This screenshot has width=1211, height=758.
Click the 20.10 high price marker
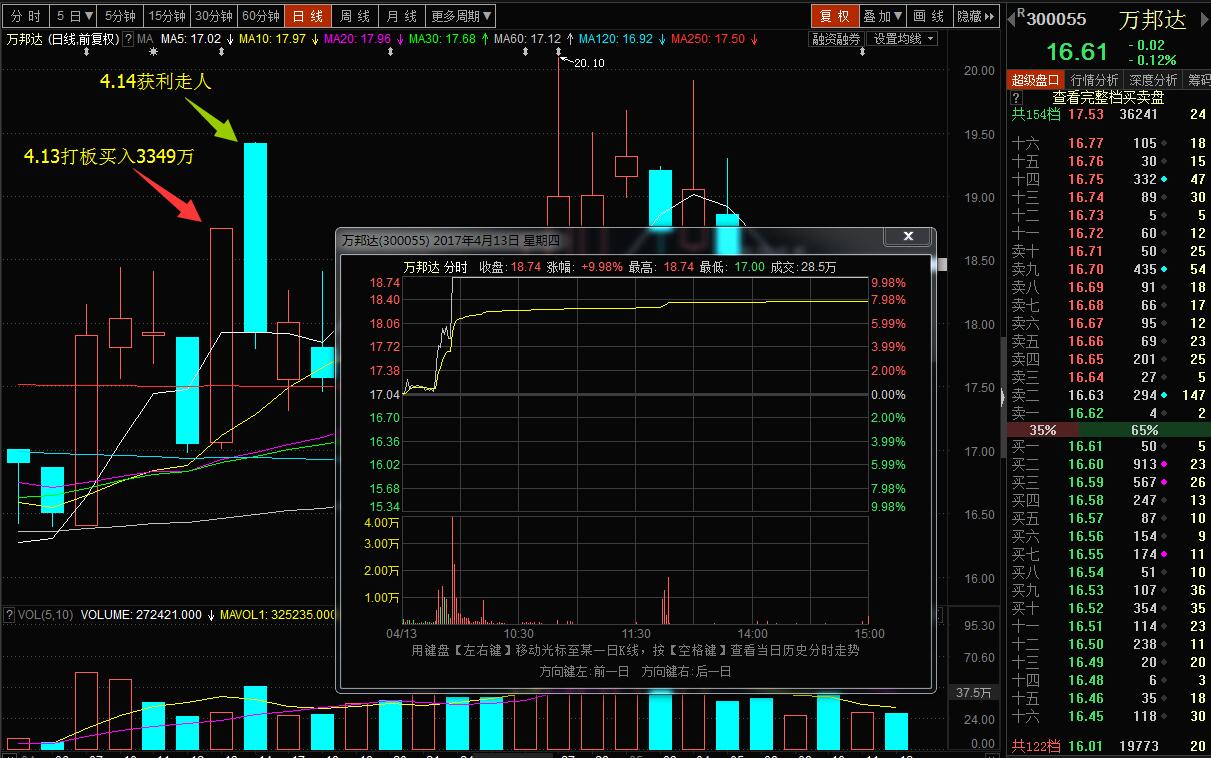coord(587,63)
